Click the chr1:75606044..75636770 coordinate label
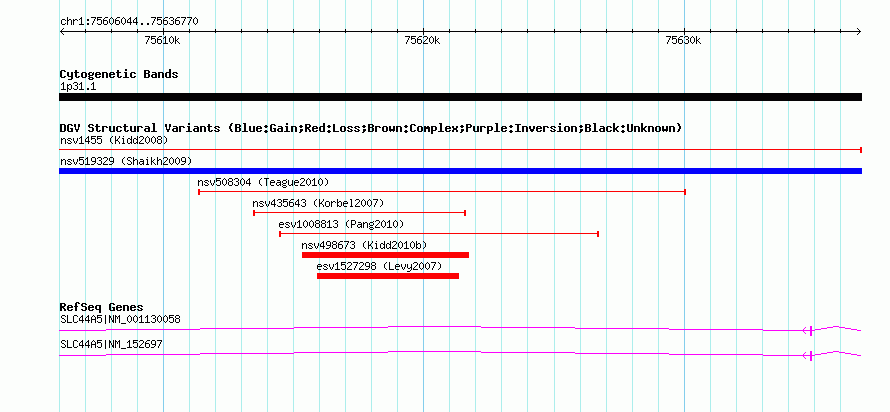Viewport: 890px width, 412px height. [129, 22]
